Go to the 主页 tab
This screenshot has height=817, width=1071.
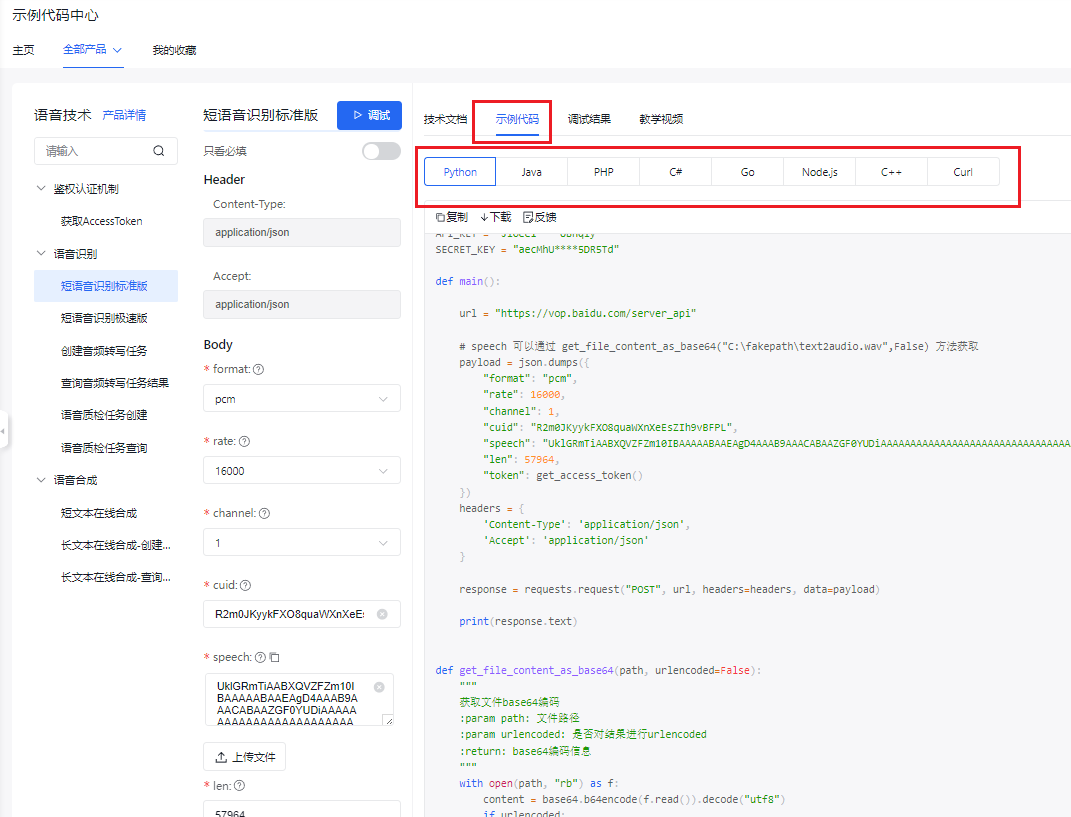click(x=23, y=50)
